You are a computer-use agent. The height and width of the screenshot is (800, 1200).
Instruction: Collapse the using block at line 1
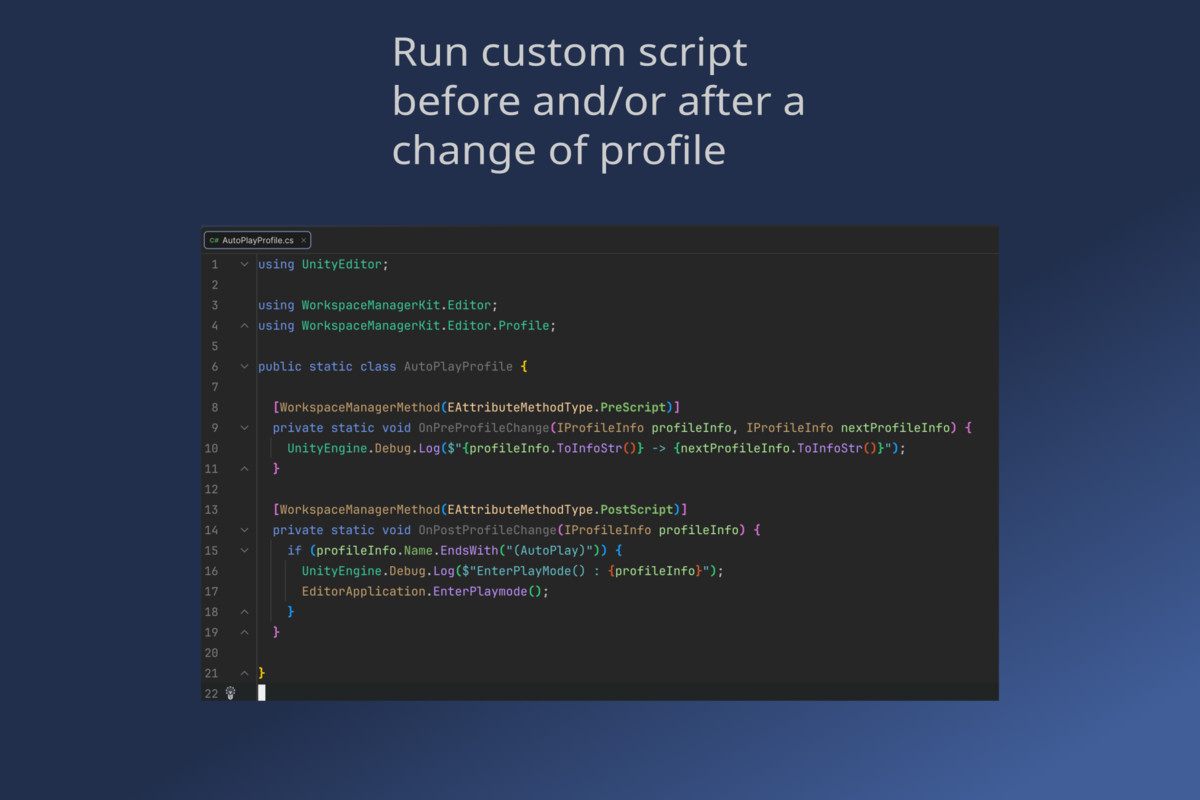pos(244,265)
